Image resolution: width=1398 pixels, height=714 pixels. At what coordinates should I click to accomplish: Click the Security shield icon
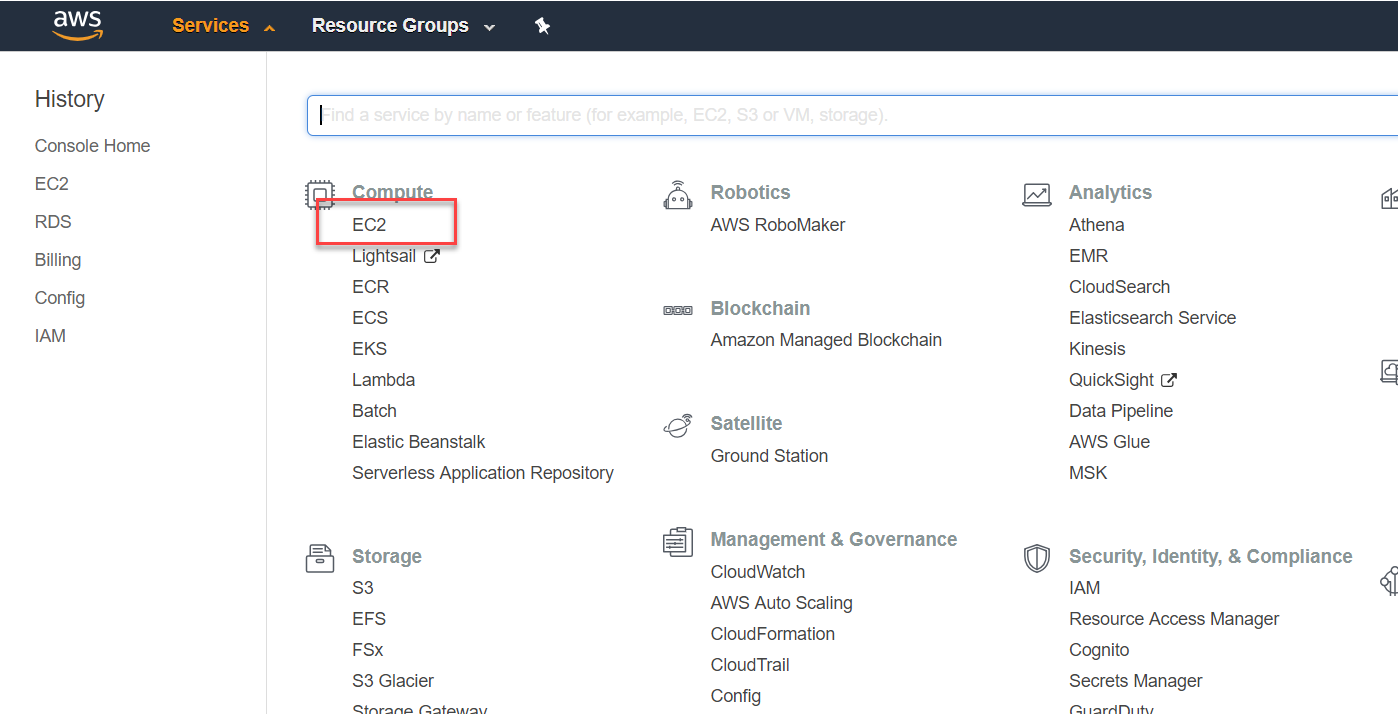[1037, 559]
